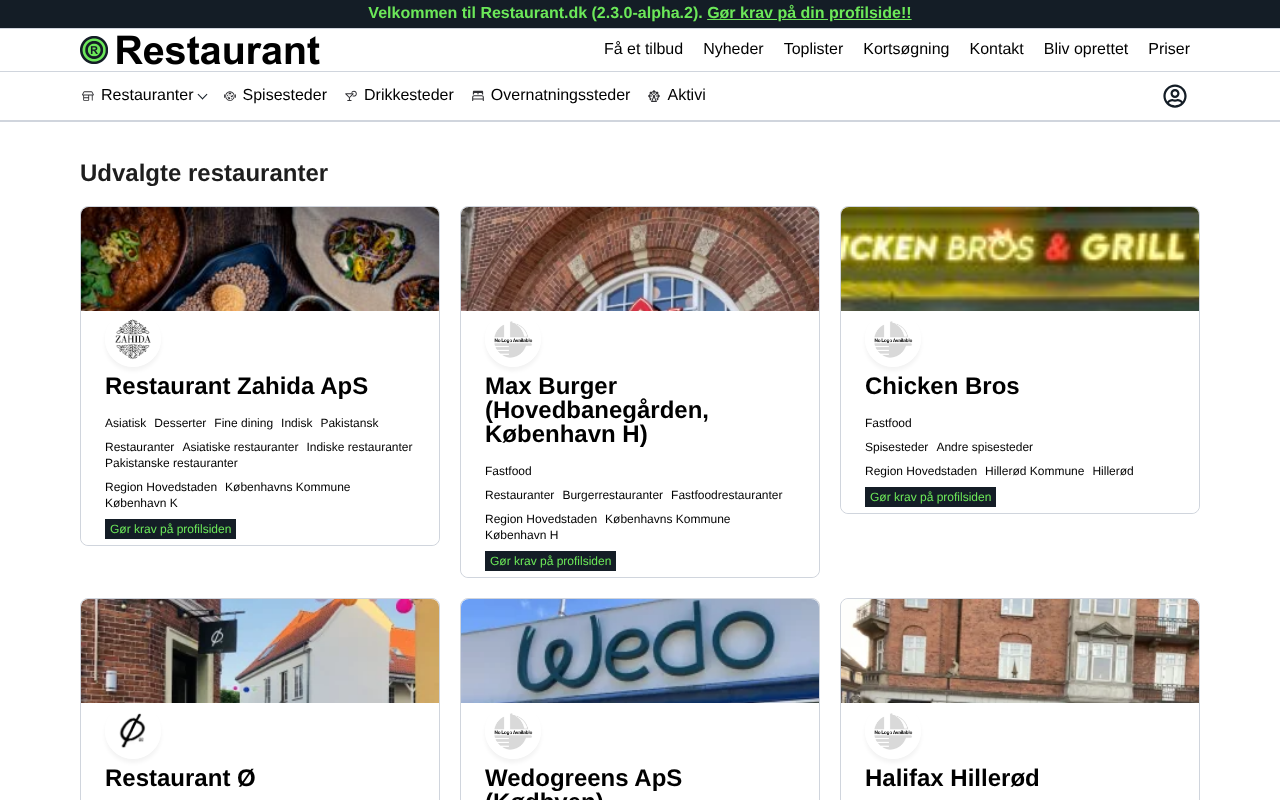Open the Chicken Bros title link
This screenshot has height=800, width=1280.
pyautogui.click(x=942, y=386)
